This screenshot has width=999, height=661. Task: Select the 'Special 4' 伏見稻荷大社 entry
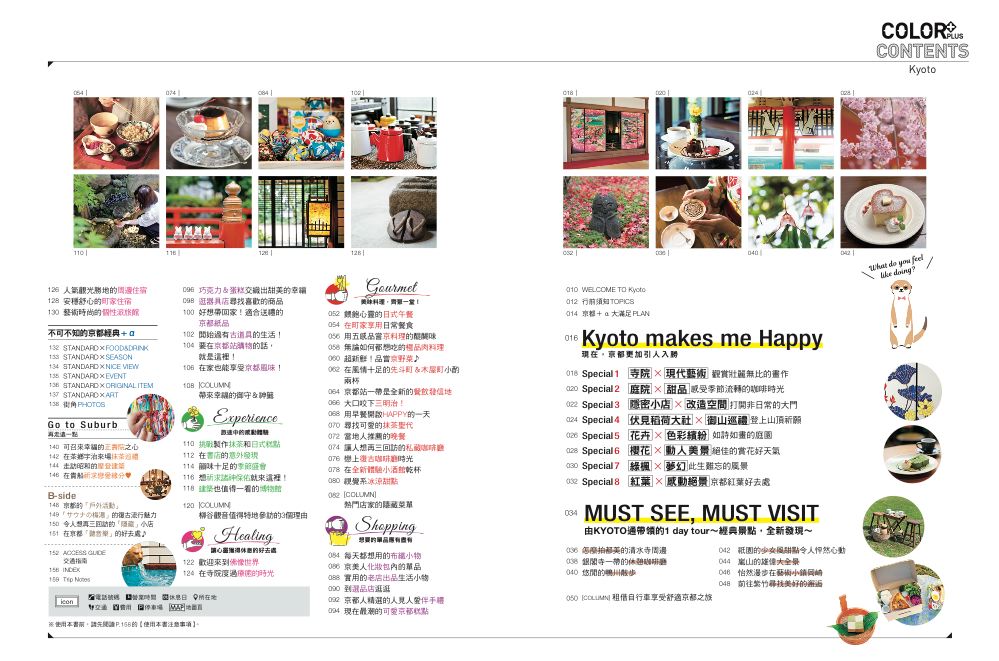pos(684,420)
